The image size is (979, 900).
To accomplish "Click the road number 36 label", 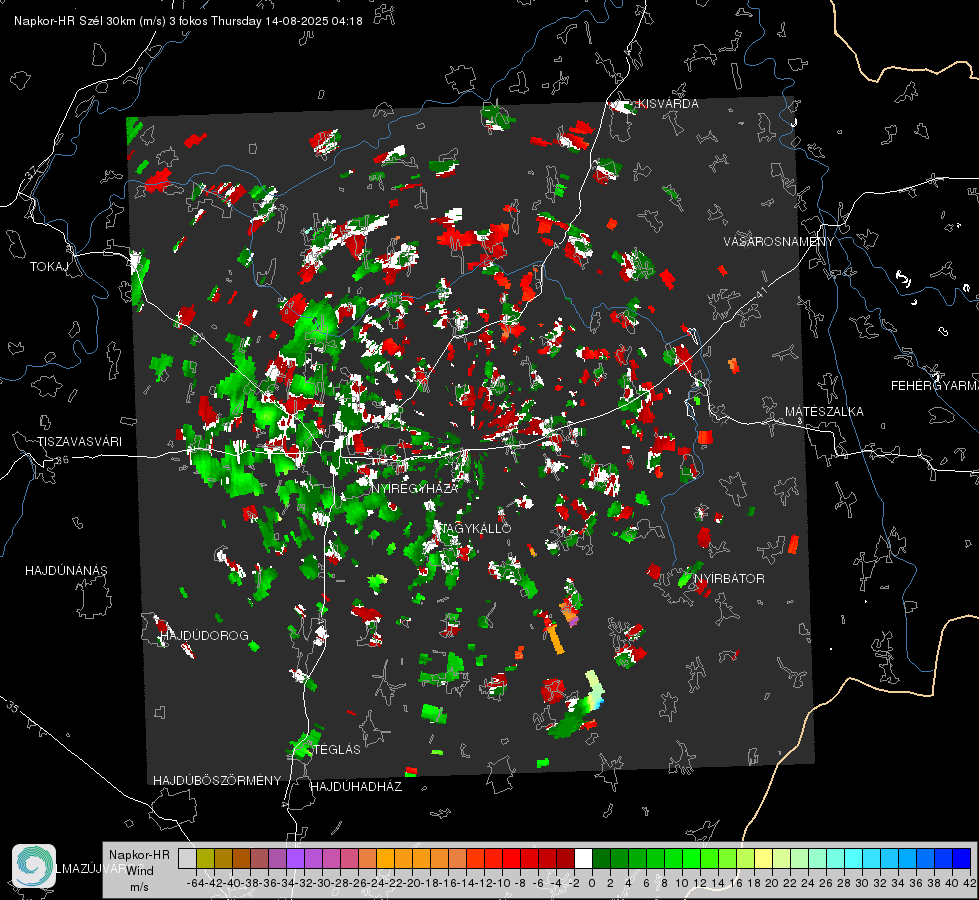I will pos(62,460).
